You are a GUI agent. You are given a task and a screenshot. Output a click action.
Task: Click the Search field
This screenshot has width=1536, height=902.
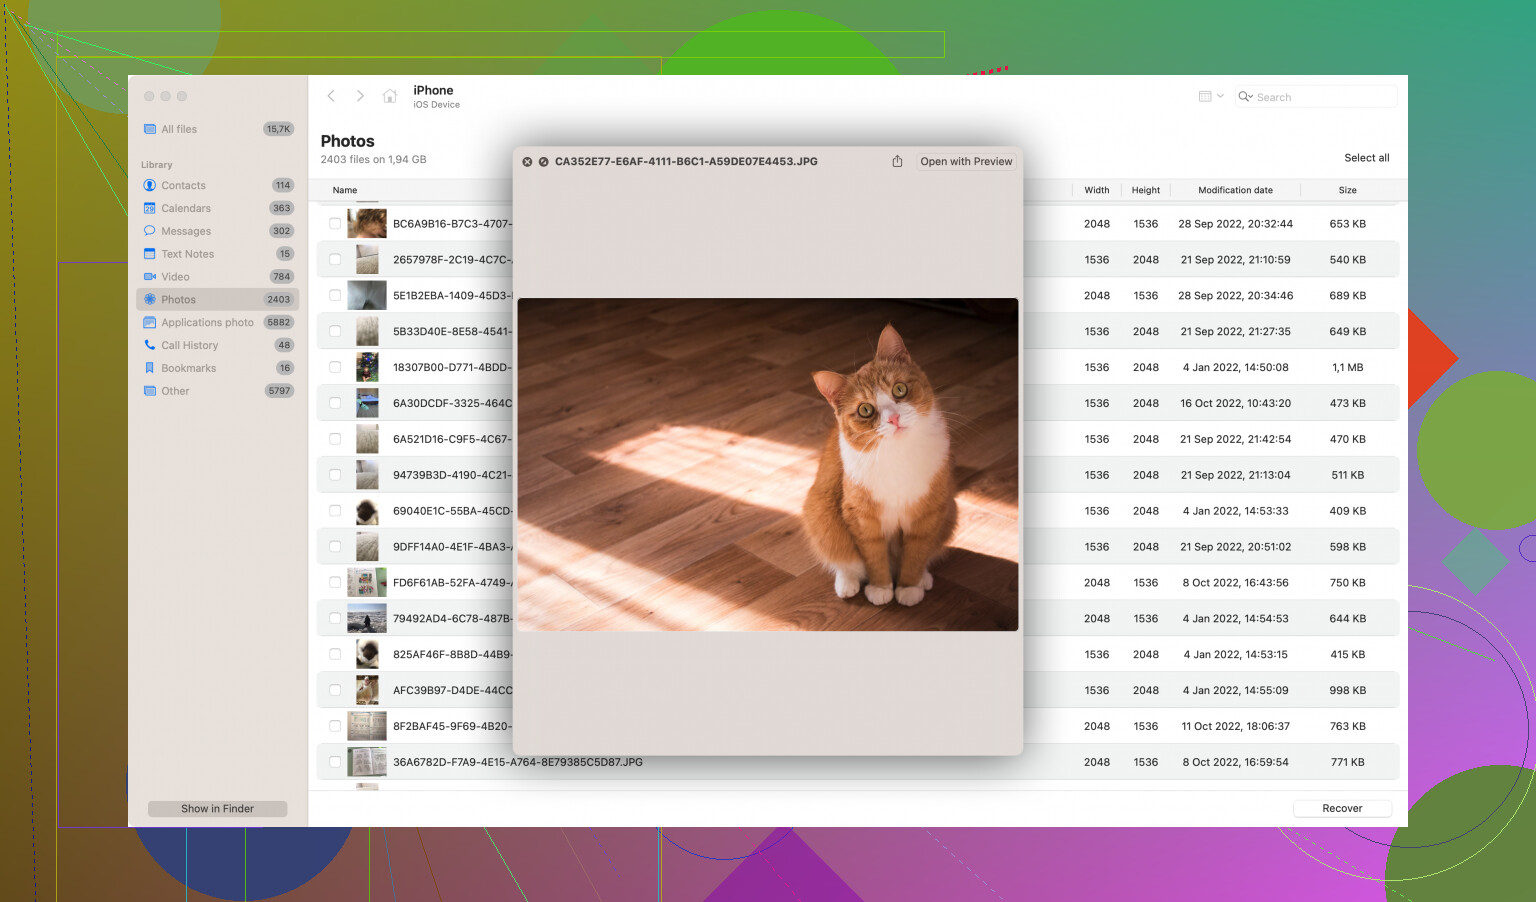pyautogui.click(x=1322, y=97)
